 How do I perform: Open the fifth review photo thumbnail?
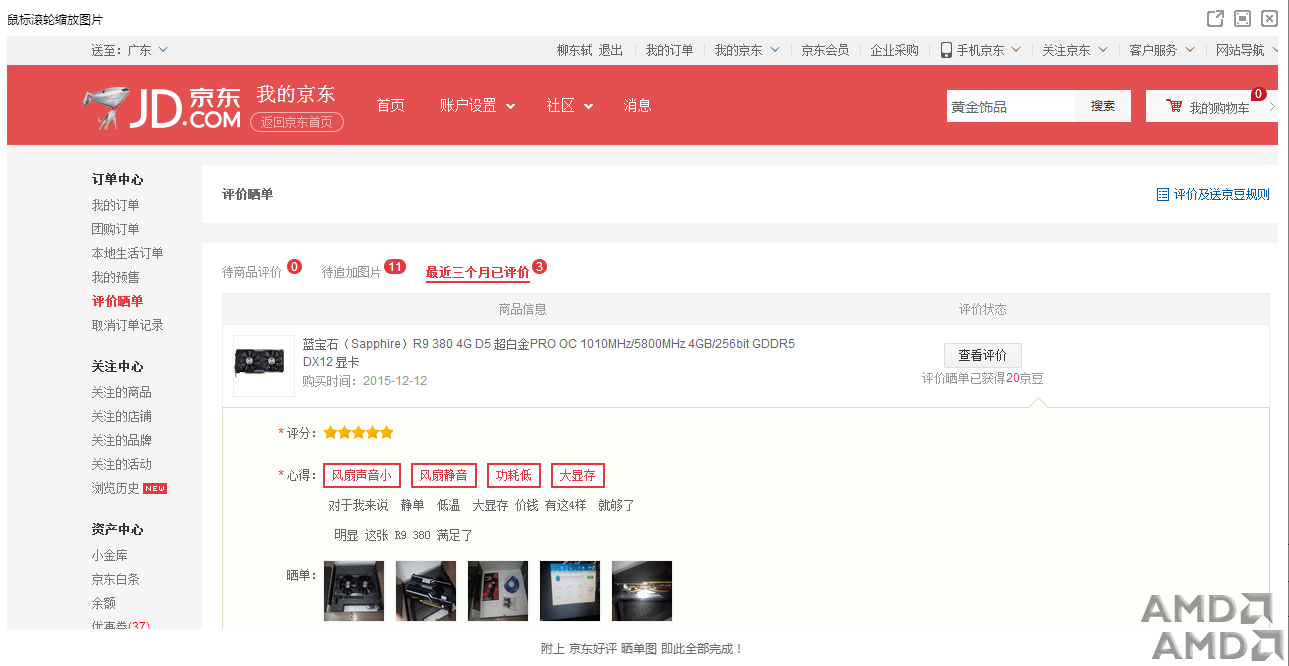tap(642, 591)
